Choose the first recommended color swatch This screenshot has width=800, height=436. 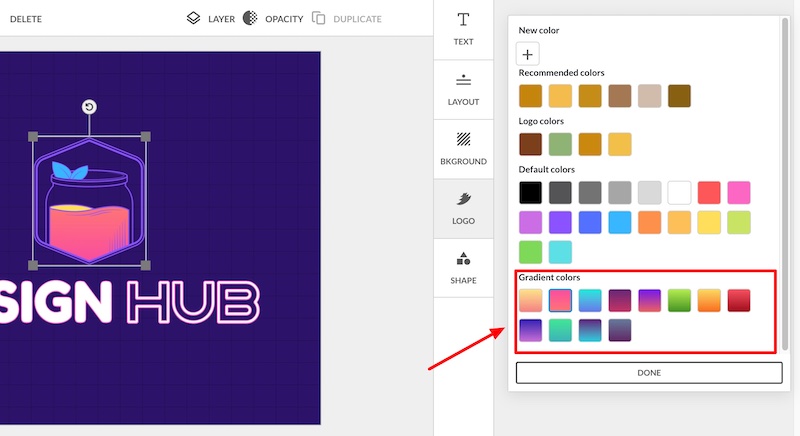[x=530, y=96]
